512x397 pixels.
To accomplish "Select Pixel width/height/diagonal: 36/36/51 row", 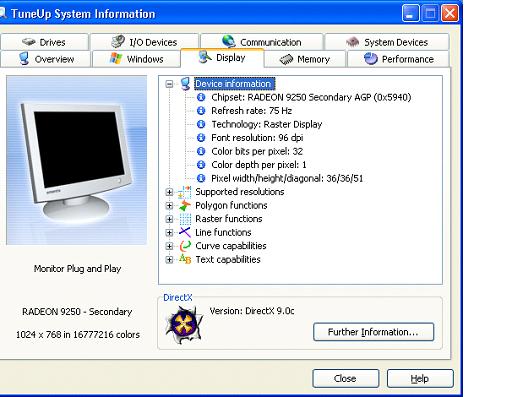I will pos(287,178).
